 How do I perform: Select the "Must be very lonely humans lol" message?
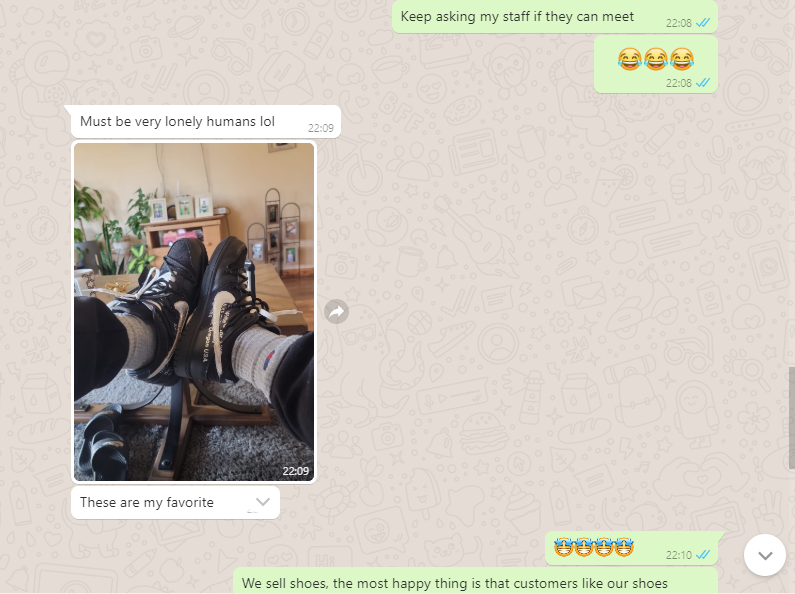tap(206, 122)
